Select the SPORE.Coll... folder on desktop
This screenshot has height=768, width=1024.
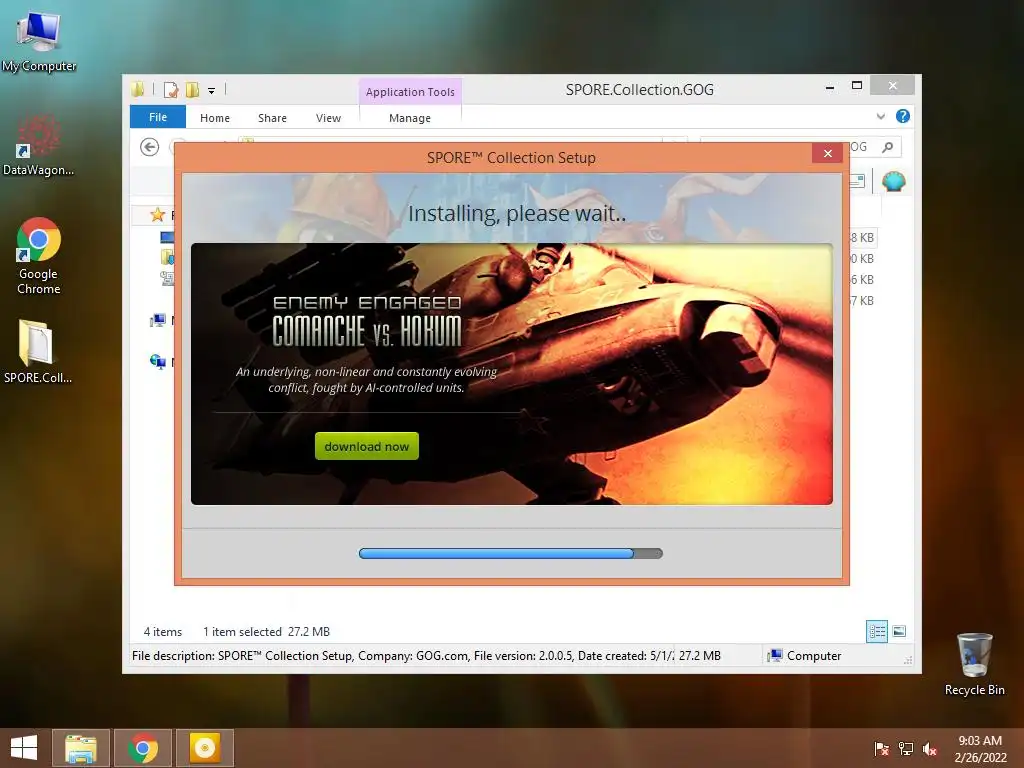point(38,351)
